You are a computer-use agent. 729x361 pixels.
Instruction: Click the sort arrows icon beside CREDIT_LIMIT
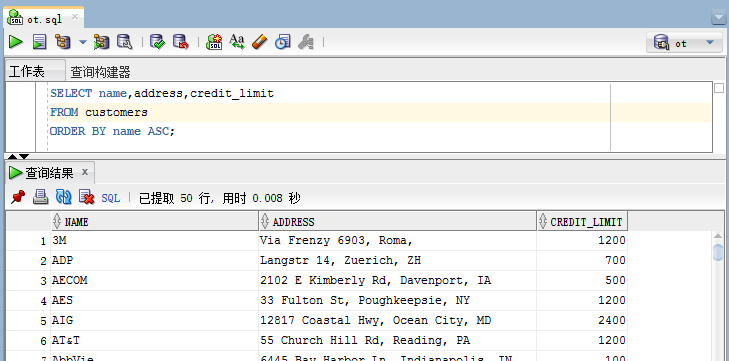(x=543, y=221)
